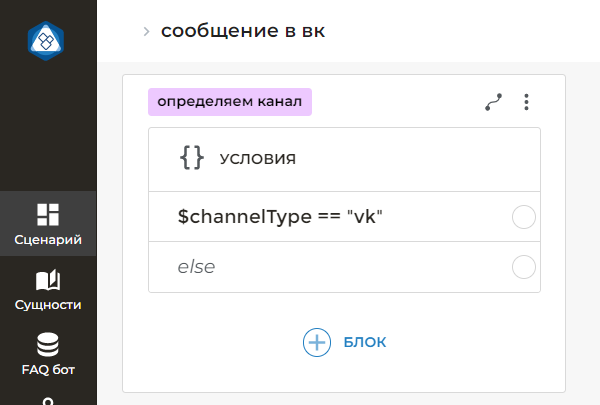Click the connection route icon on the block
The height and width of the screenshot is (405, 600).
point(493,102)
